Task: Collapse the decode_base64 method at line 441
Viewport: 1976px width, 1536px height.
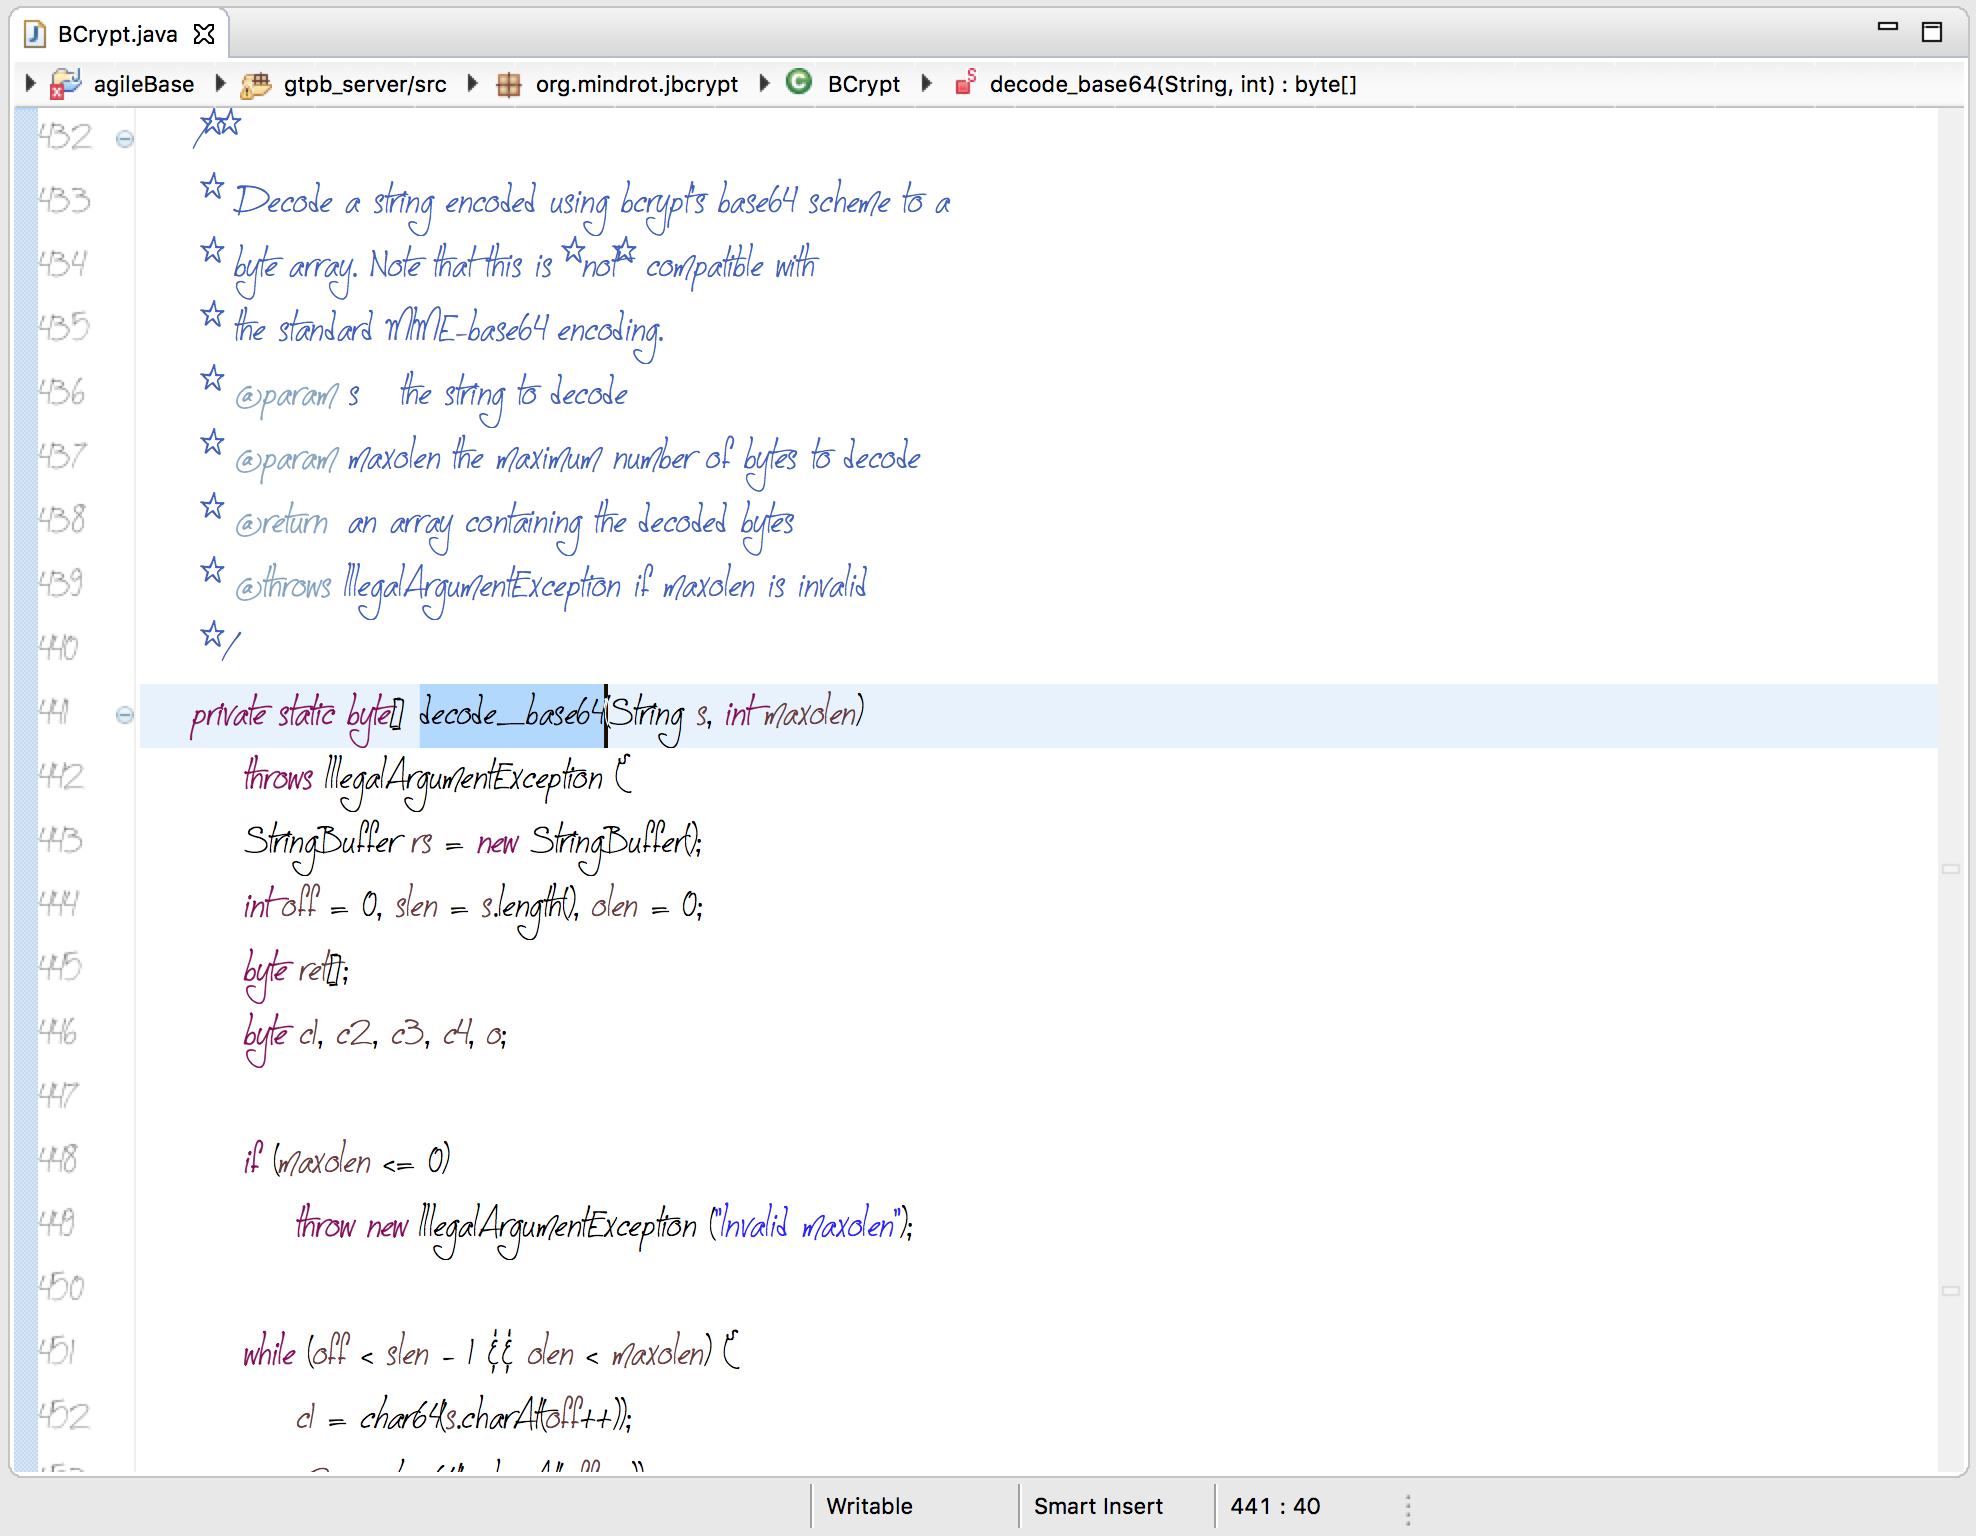Action: click(125, 715)
